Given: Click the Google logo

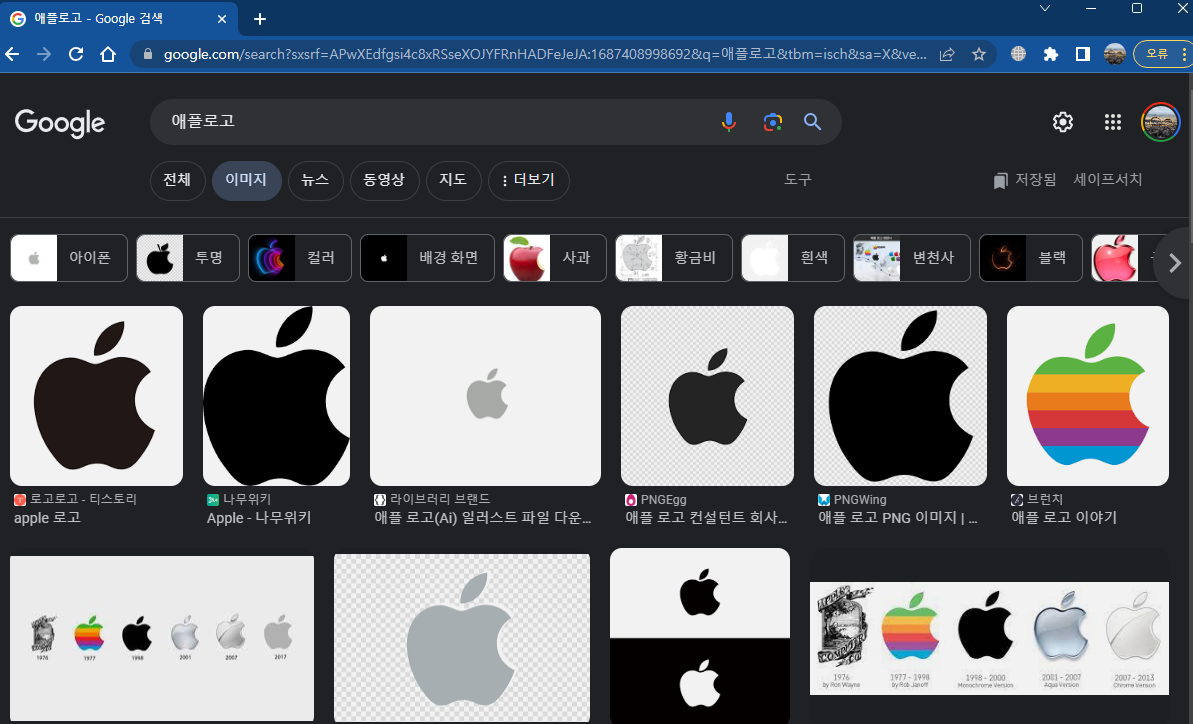Looking at the screenshot, I should click(60, 122).
